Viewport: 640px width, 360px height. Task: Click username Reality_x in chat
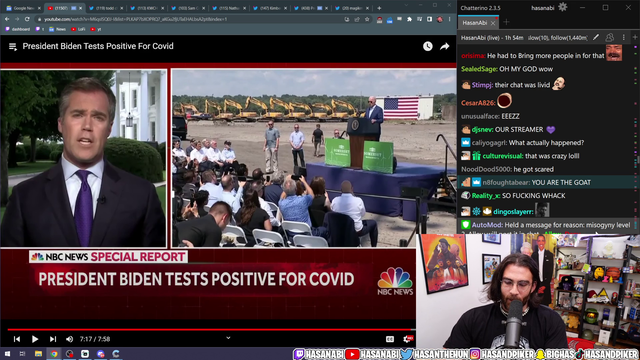click(485, 196)
